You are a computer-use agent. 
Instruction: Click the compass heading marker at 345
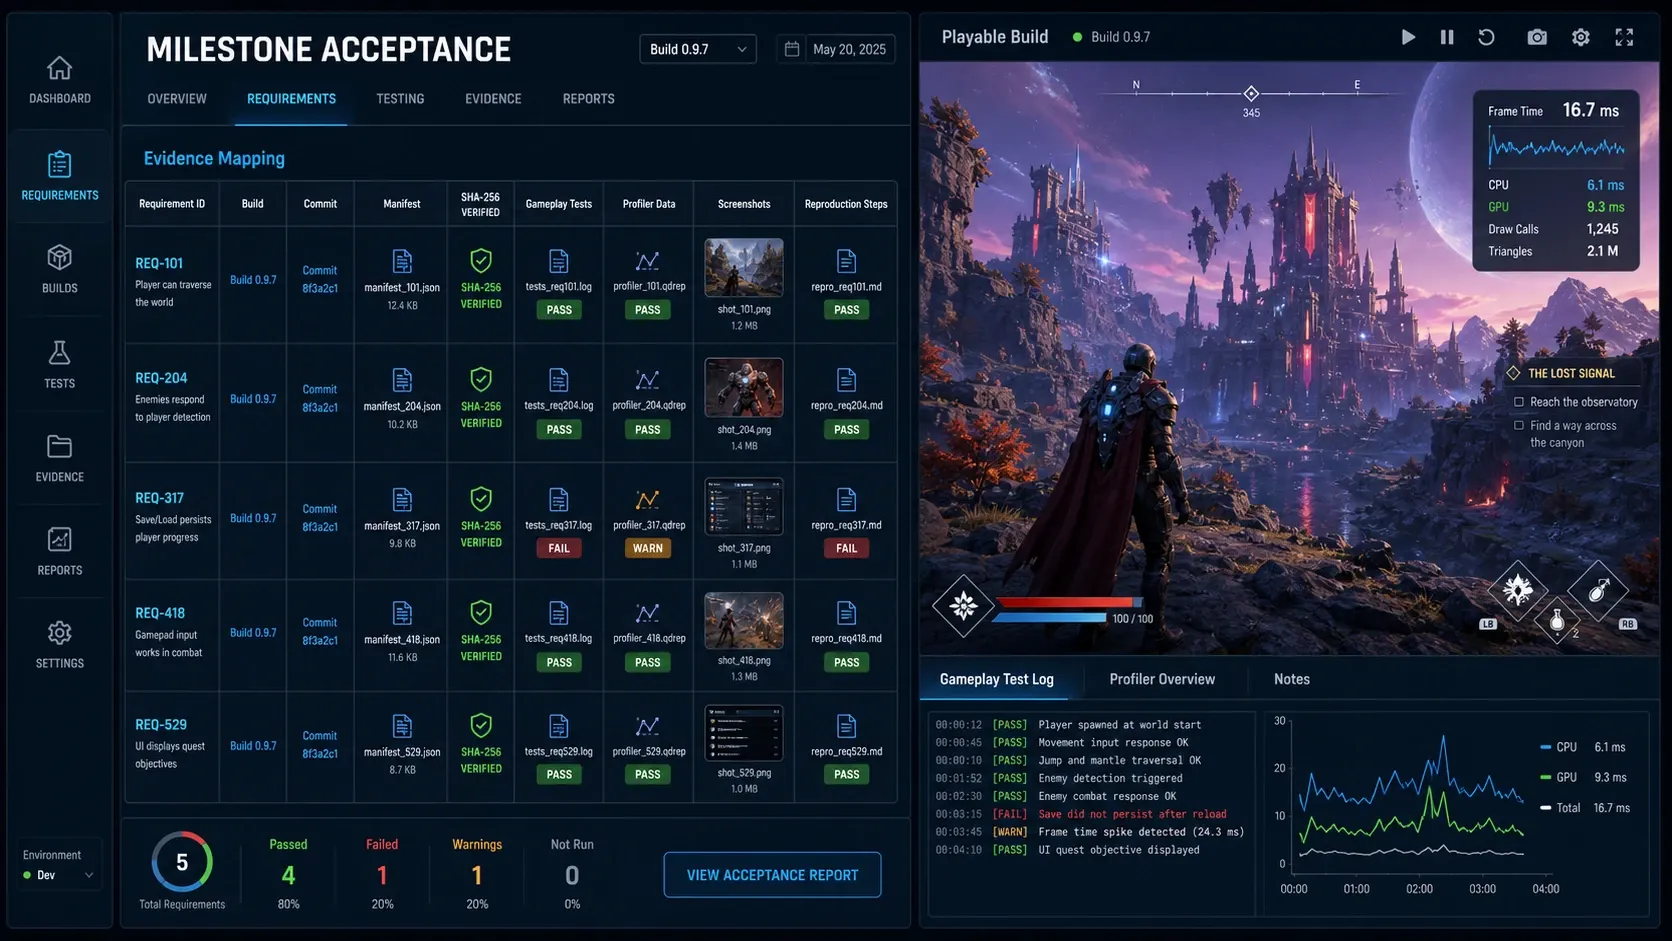point(1251,93)
